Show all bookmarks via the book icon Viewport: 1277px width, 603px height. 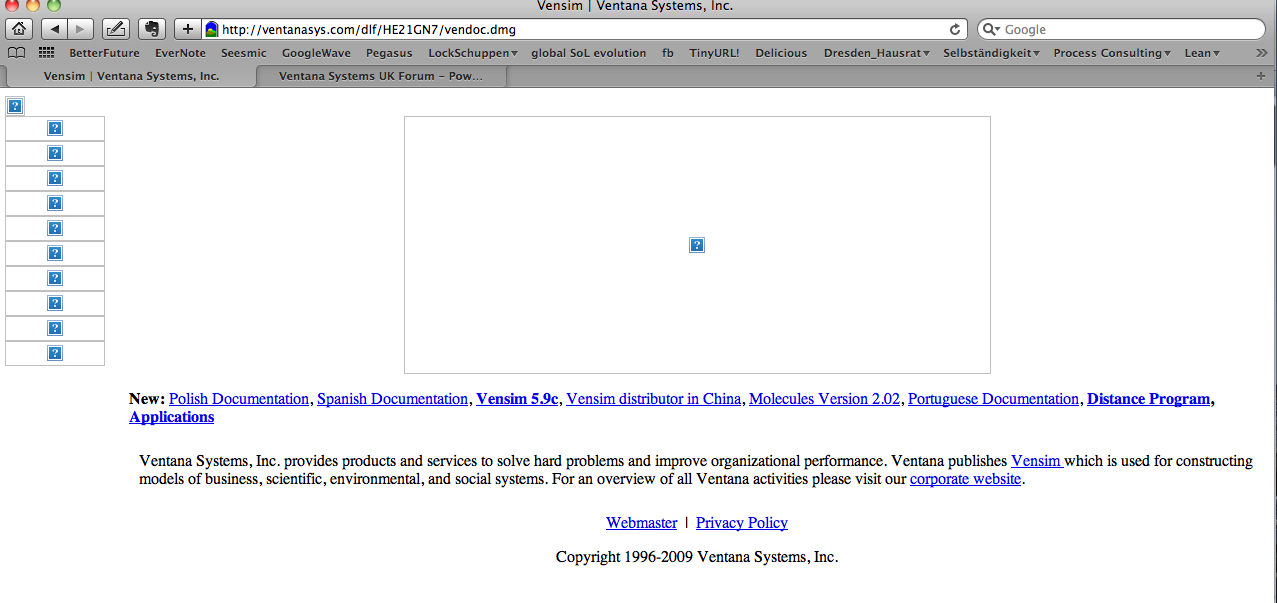coord(16,53)
